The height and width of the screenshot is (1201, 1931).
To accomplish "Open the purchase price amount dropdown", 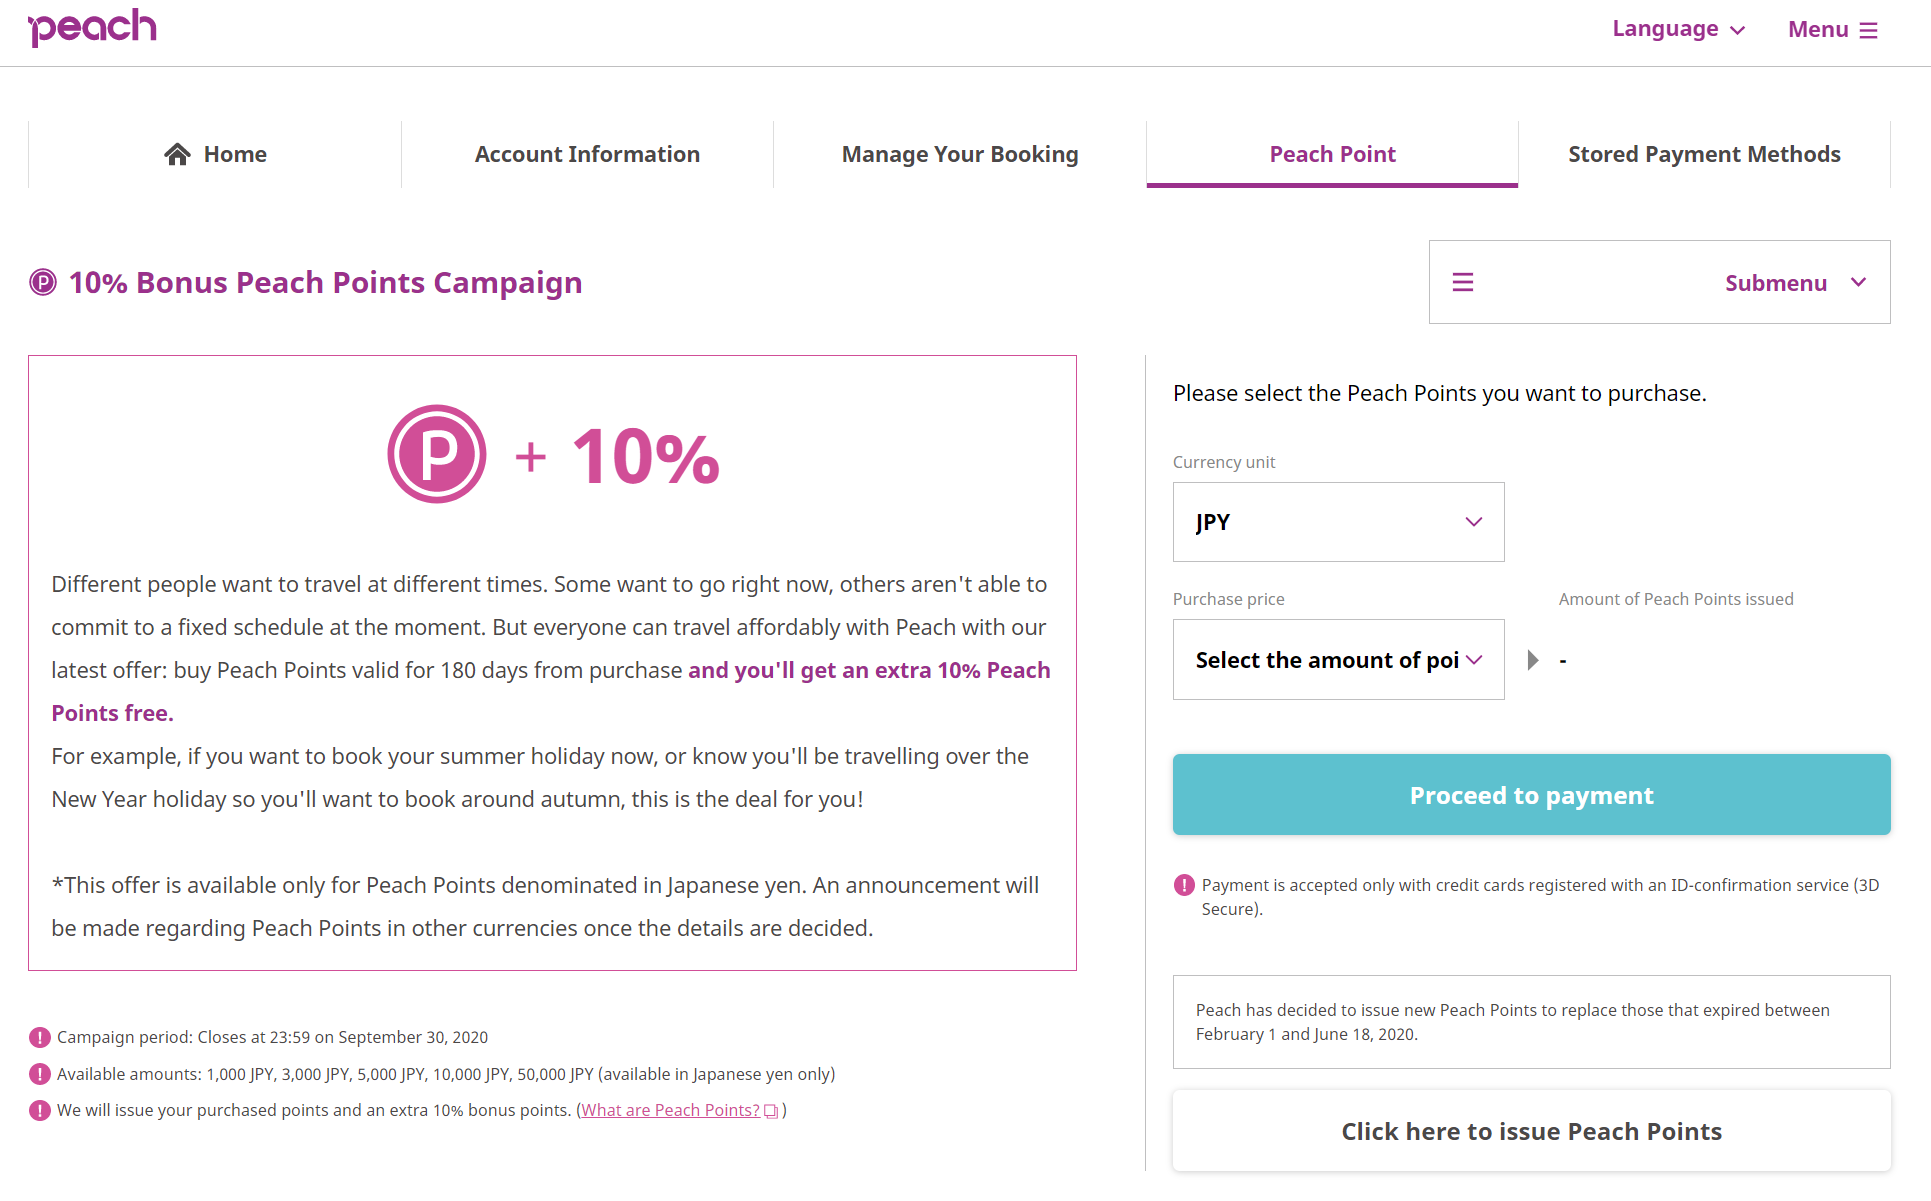I will click(x=1338, y=660).
